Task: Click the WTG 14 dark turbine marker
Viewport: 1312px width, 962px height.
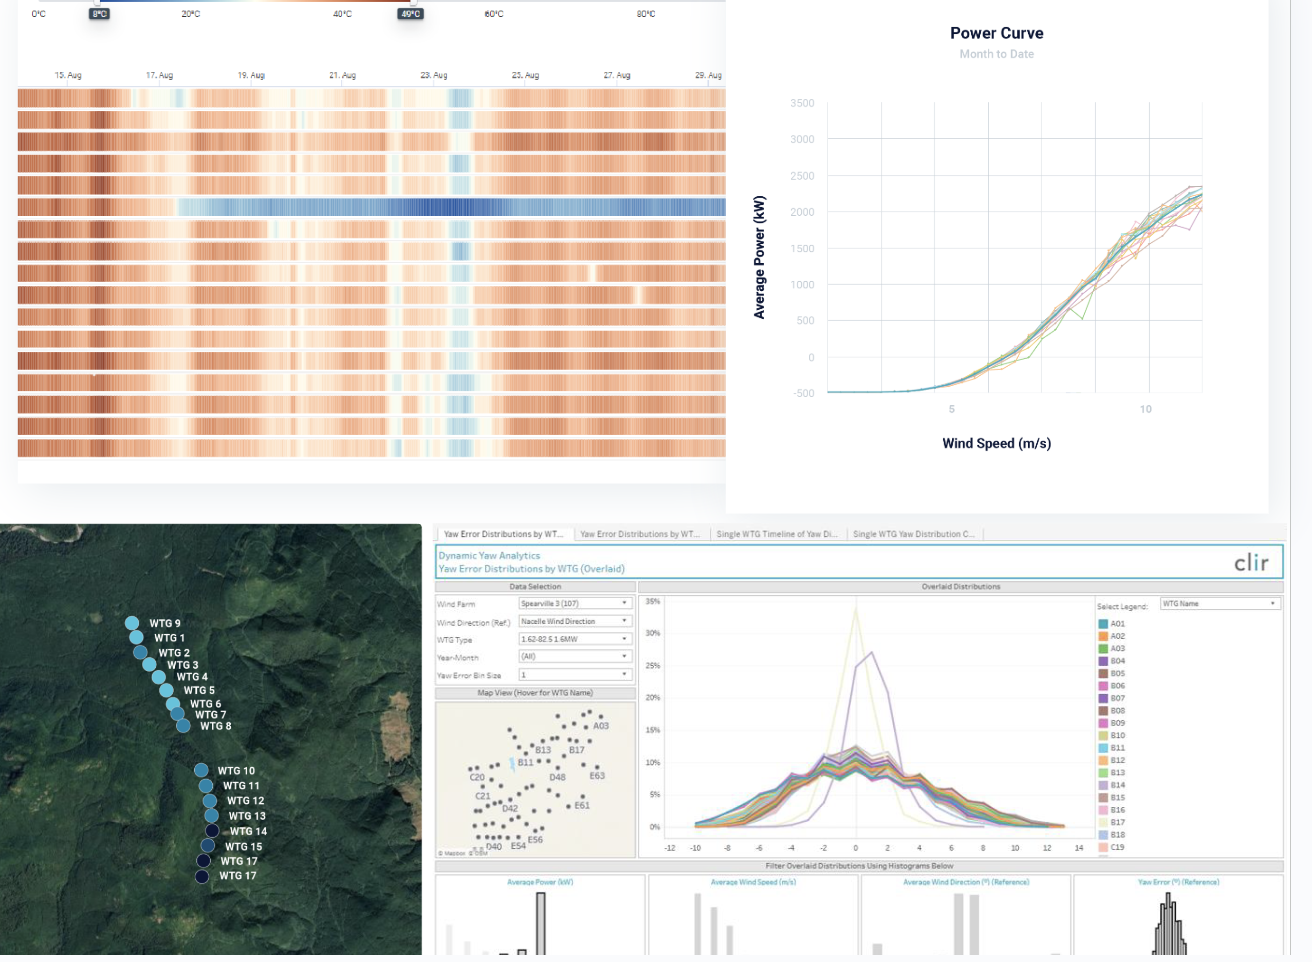Action: pos(212,831)
